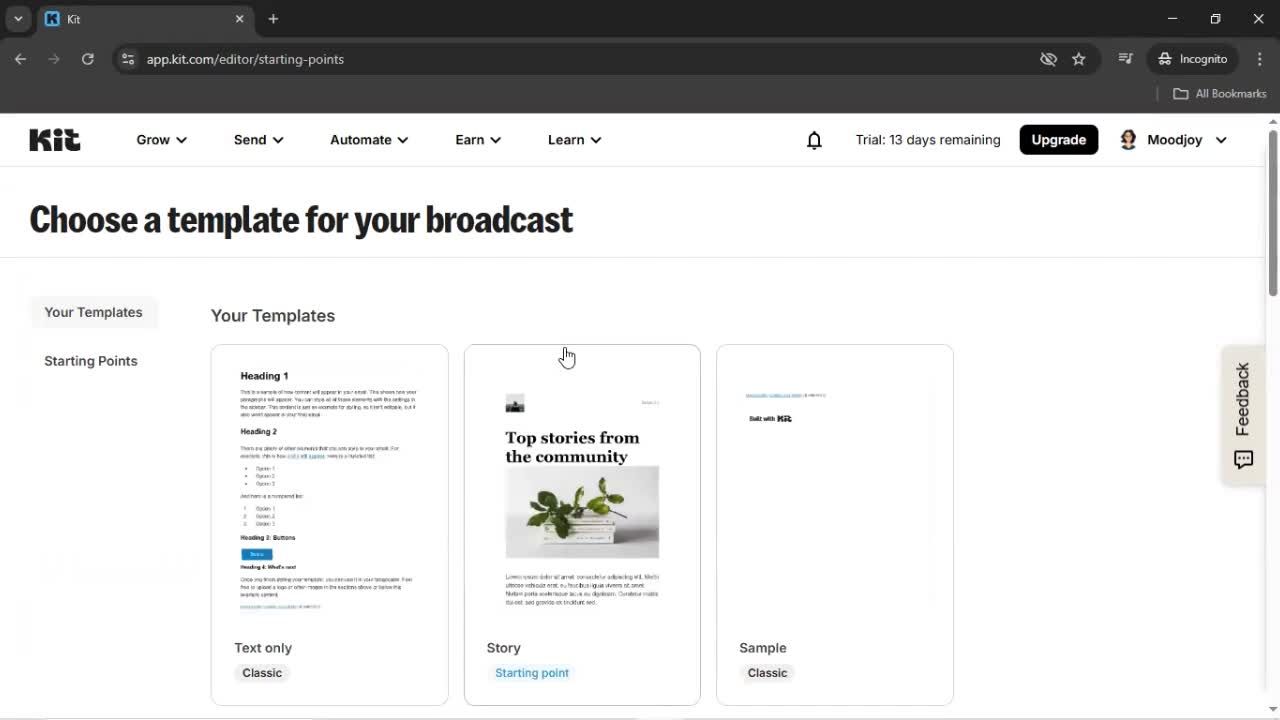Click the browser back arrow
Image resolution: width=1280 pixels, height=720 pixels.
pos(20,59)
